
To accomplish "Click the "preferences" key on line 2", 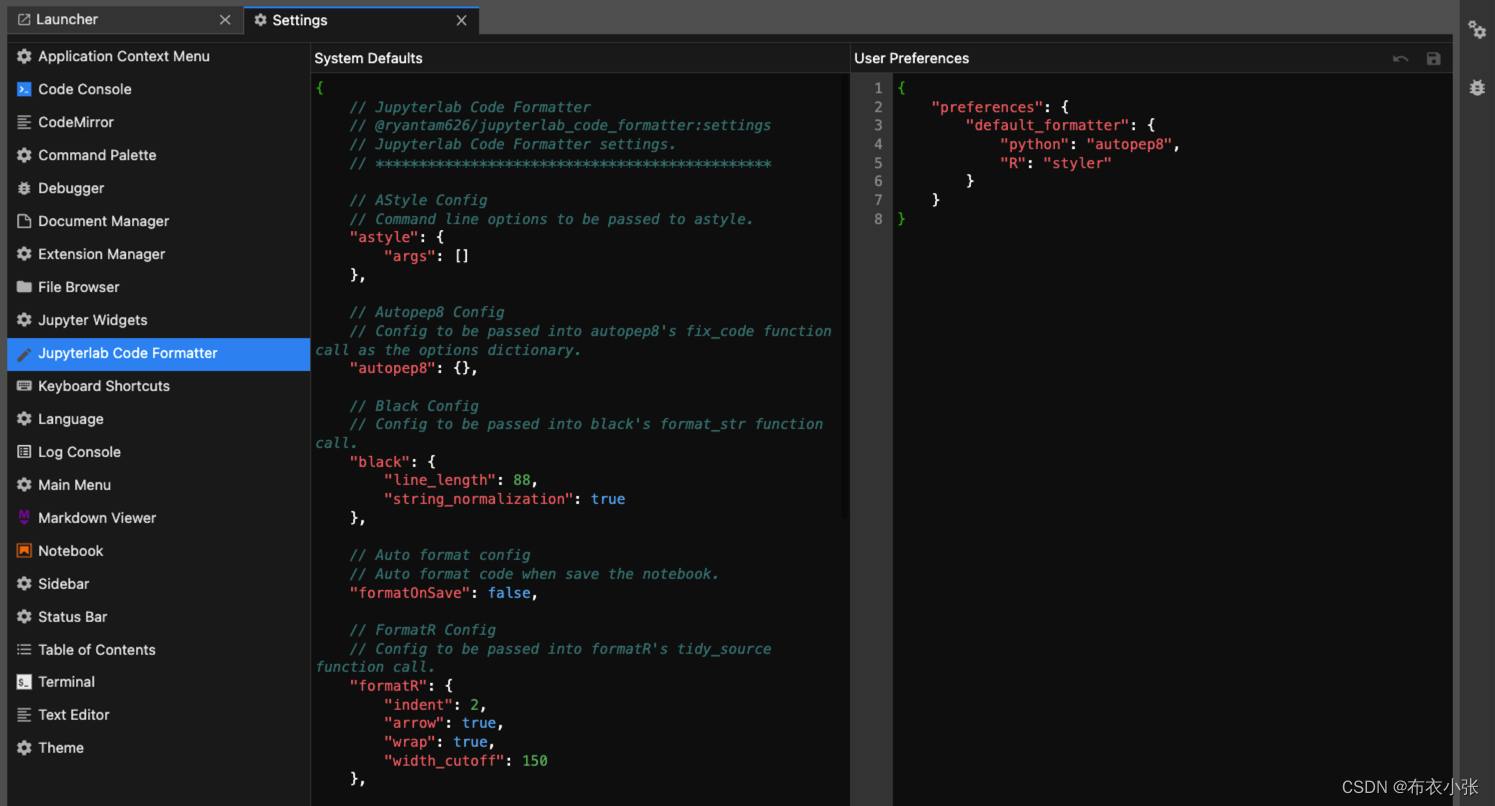I will [987, 107].
